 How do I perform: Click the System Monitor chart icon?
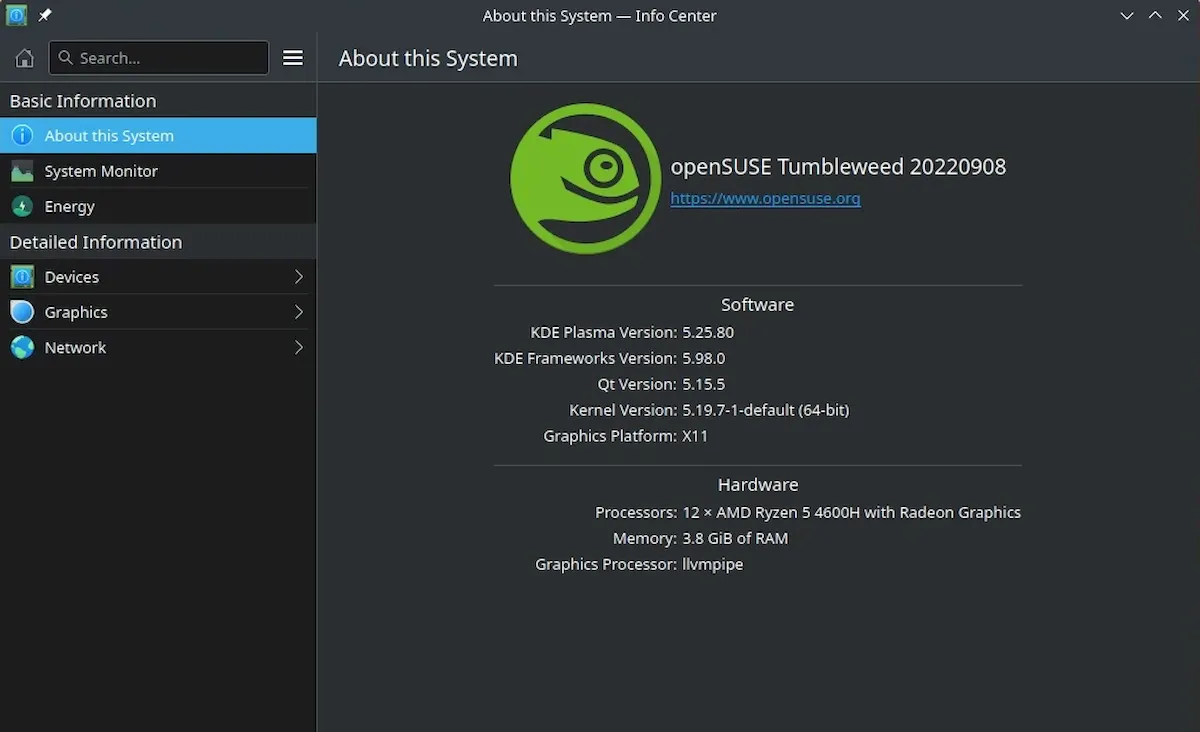22,171
